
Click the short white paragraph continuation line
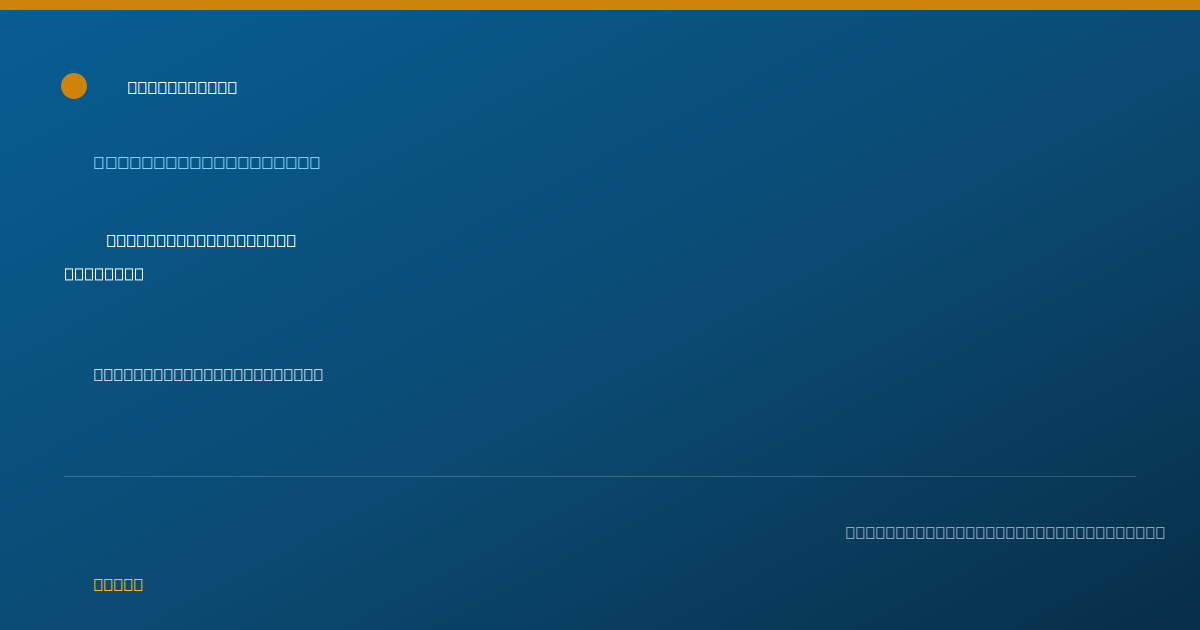point(104,274)
